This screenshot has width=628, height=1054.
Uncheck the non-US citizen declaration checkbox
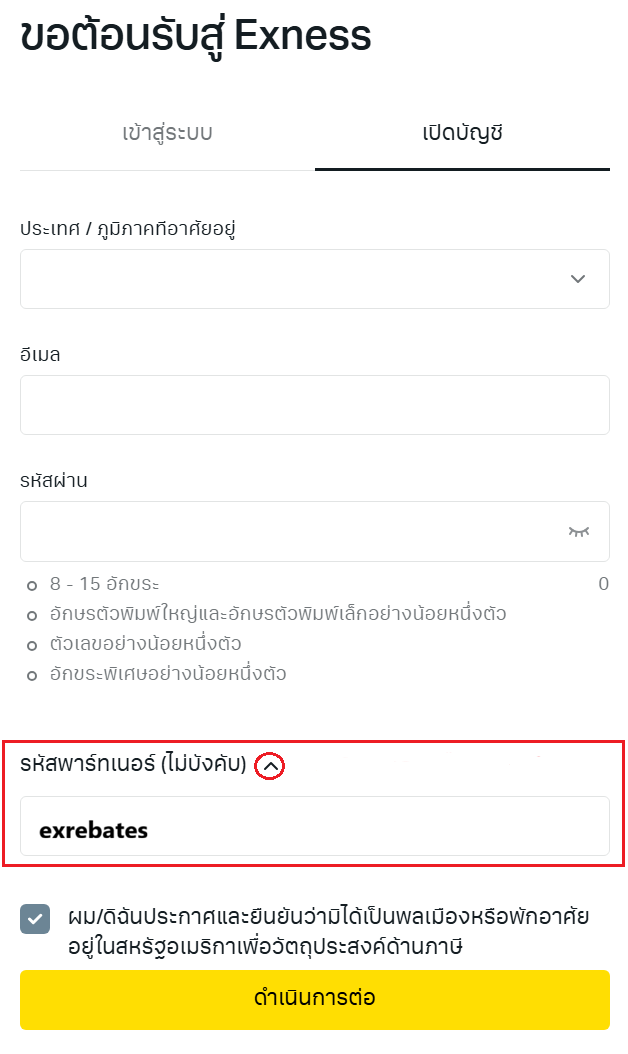click(x=35, y=919)
